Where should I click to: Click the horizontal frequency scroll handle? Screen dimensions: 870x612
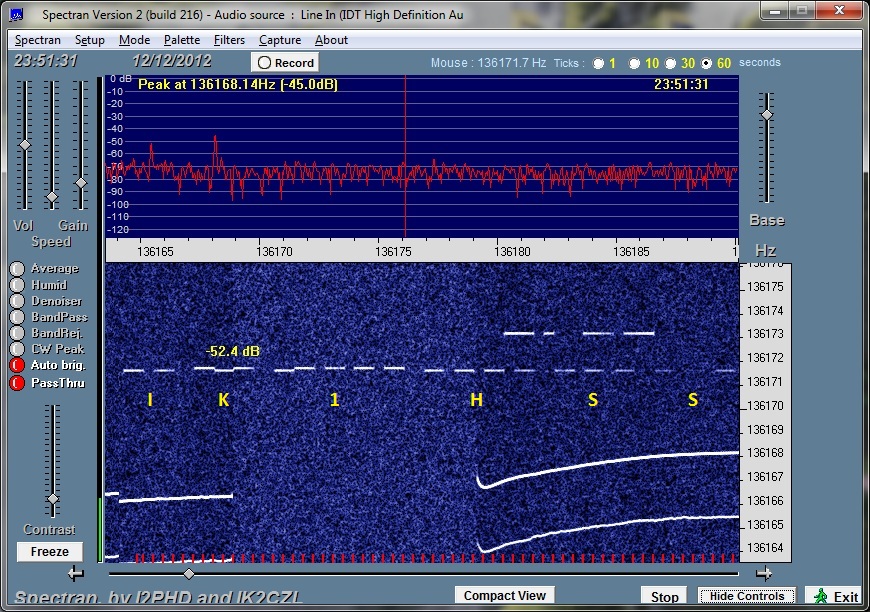189,574
